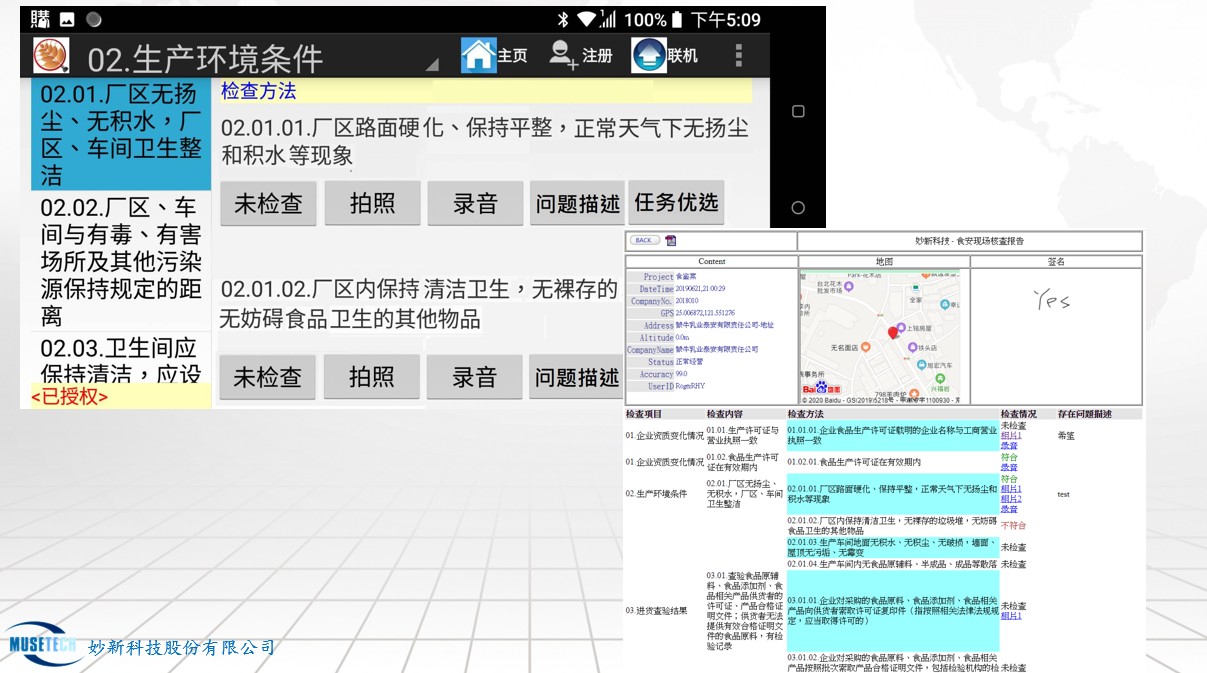The image size is (1207, 673).
Task: Expand the 02.生产环境条件 category dropdown
Action: coord(432,65)
